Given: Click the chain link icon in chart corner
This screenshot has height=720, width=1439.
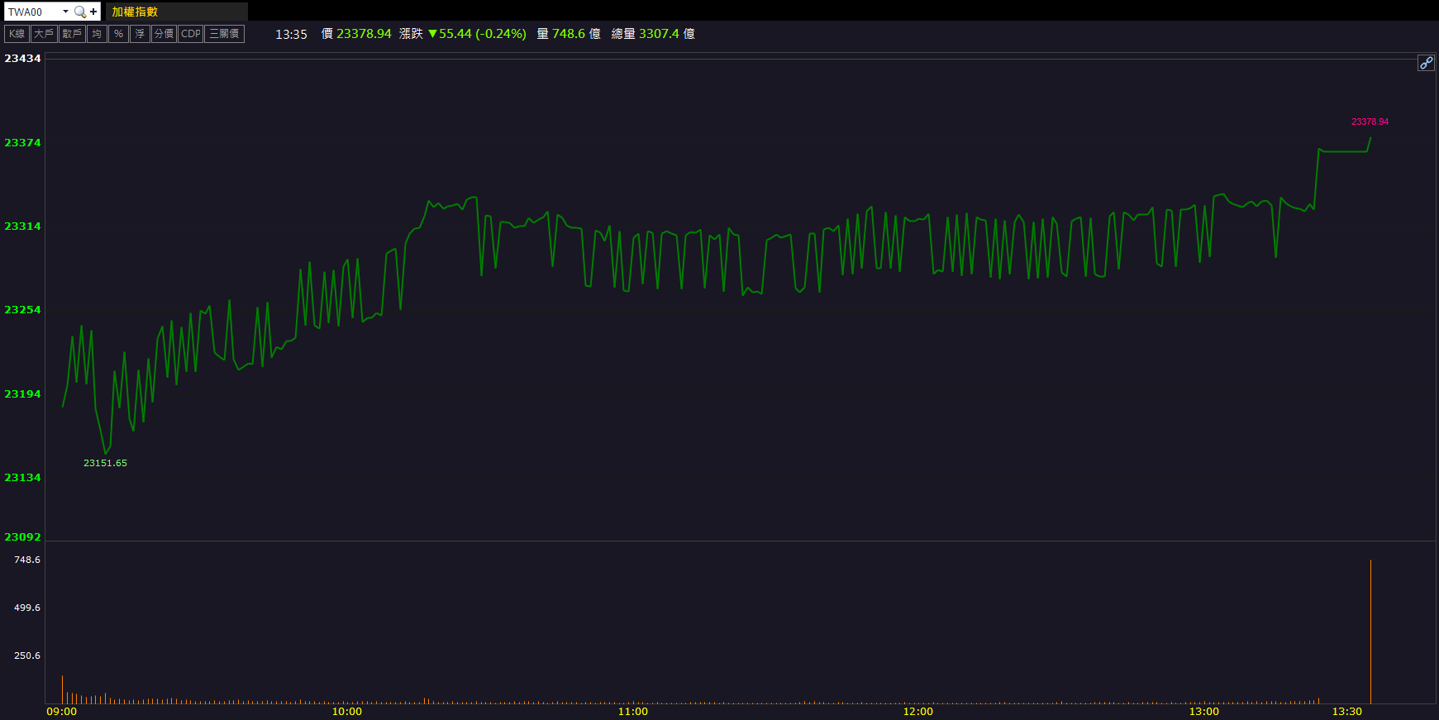Looking at the screenshot, I should pyautogui.click(x=1426, y=63).
